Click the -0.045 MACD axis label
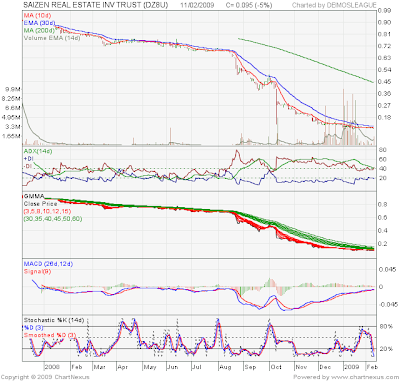Screen dimensions: 400x381 (x=388, y=304)
